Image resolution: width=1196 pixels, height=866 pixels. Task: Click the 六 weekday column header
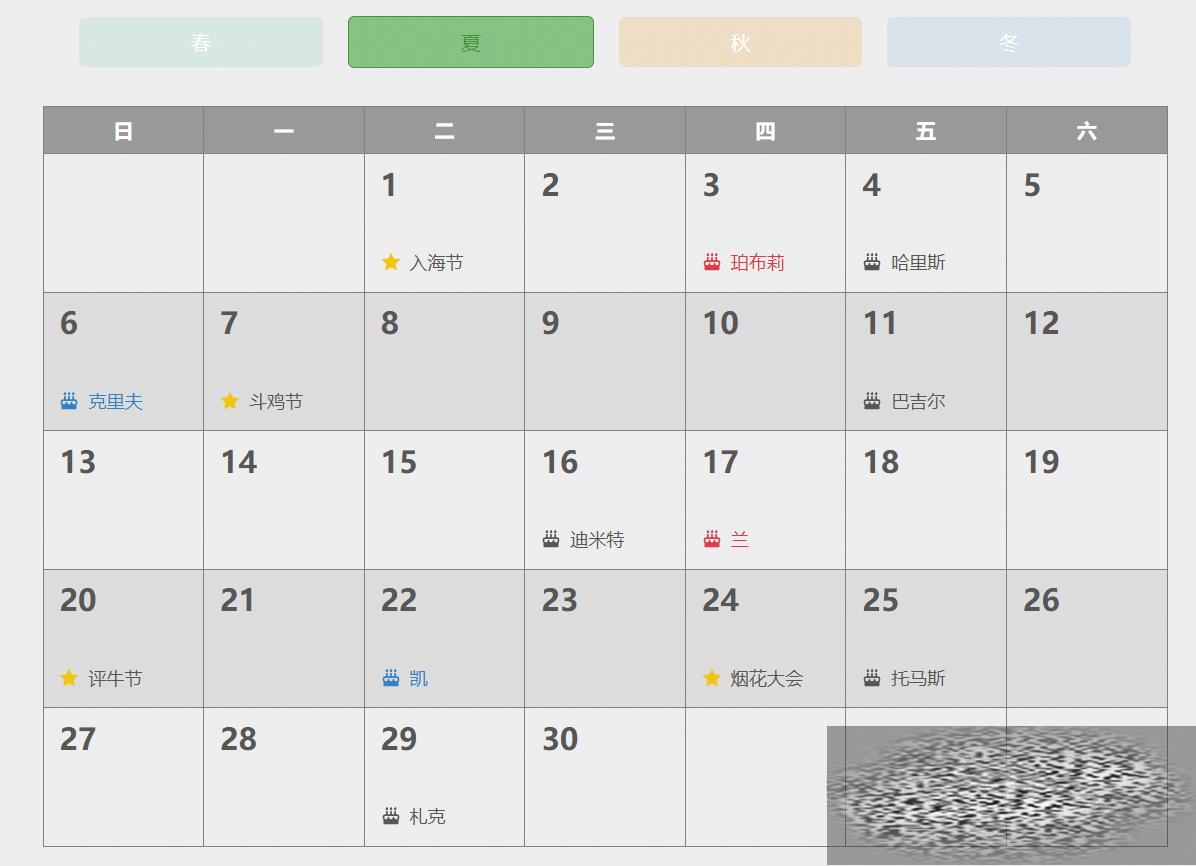tap(1087, 130)
